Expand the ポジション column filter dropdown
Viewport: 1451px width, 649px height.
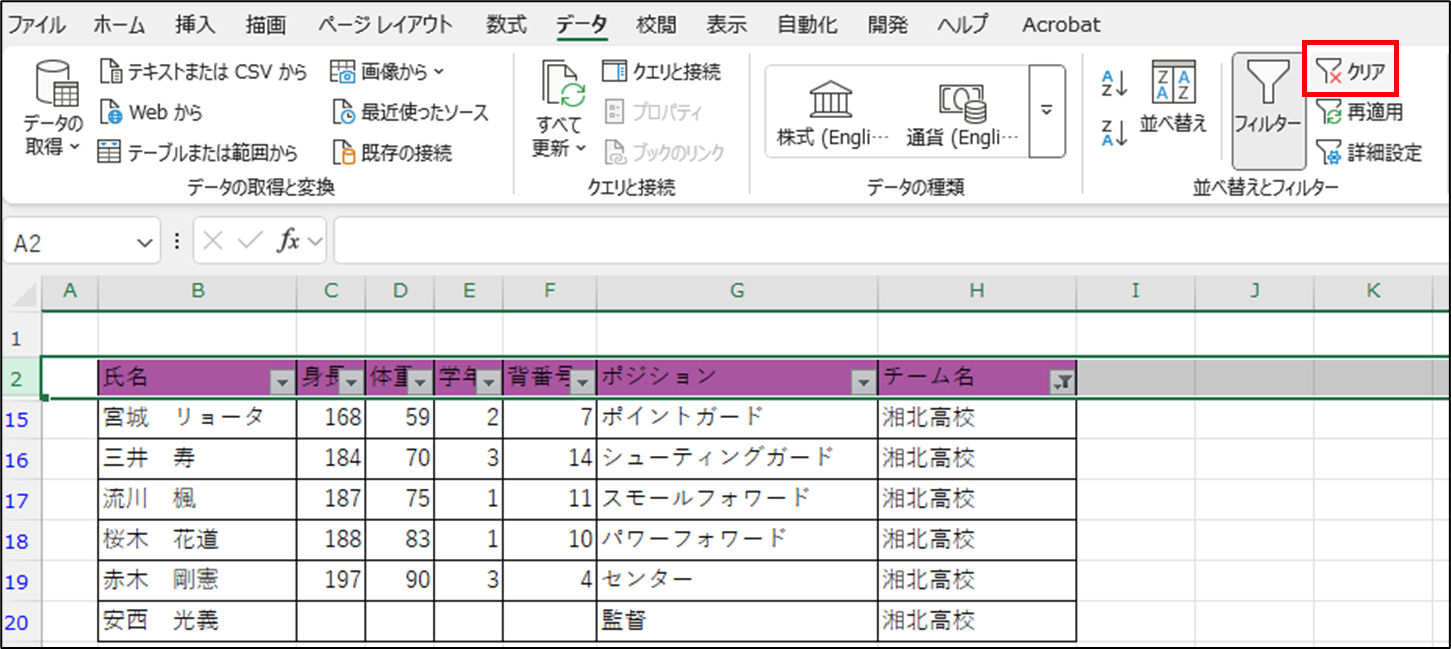pos(863,381)
